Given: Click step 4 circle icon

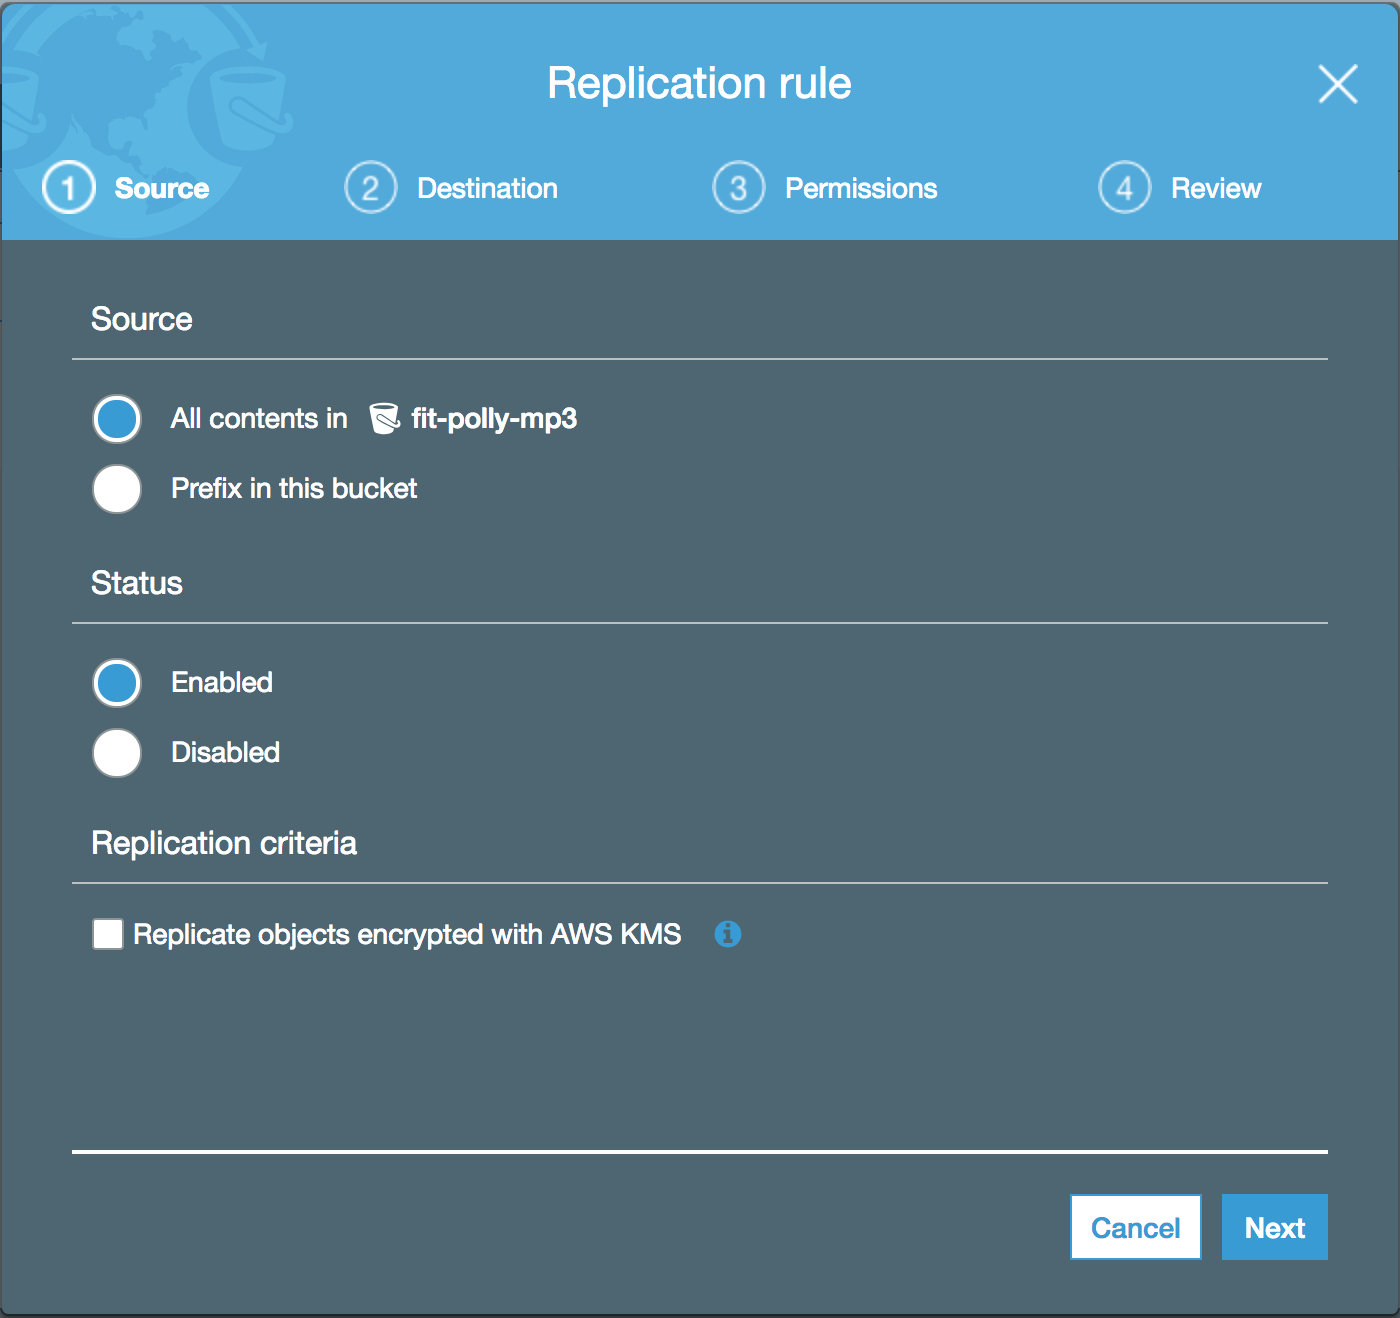Looking at the screenshot, I should click(x=1125, y=188).
